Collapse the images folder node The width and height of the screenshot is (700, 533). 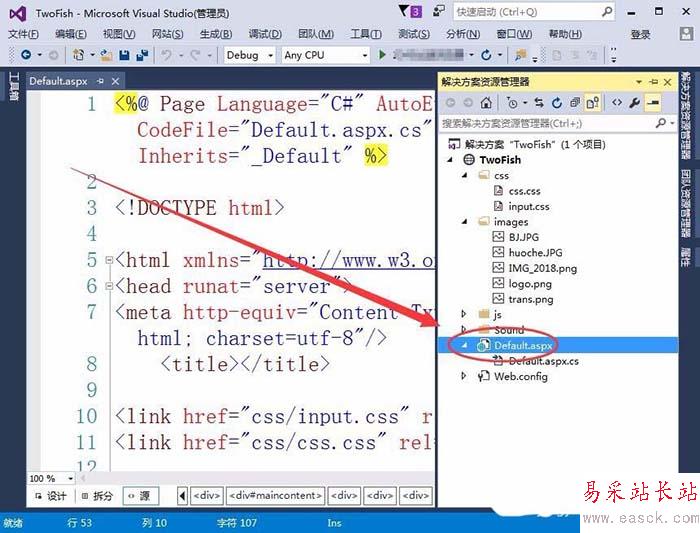coord(464,221)
